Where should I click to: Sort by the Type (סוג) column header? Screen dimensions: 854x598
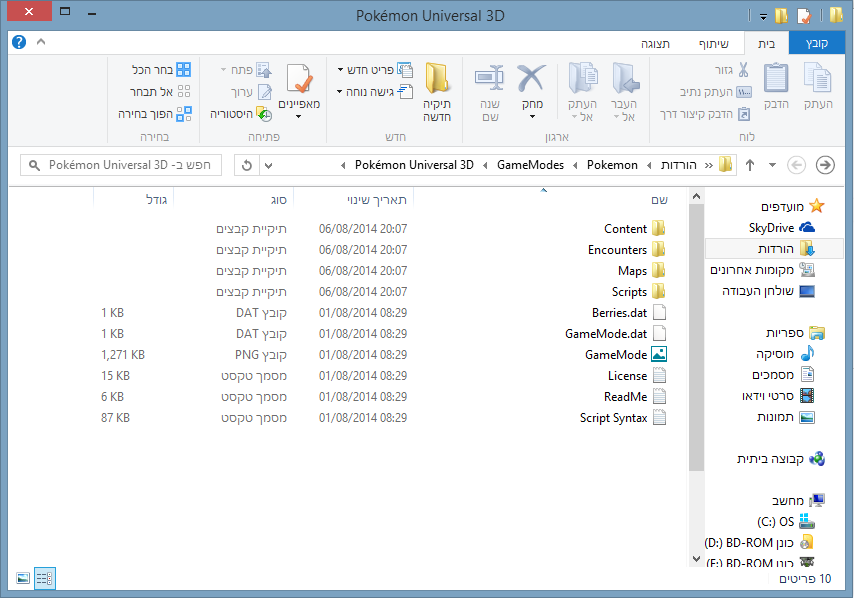tap(279, 200)
